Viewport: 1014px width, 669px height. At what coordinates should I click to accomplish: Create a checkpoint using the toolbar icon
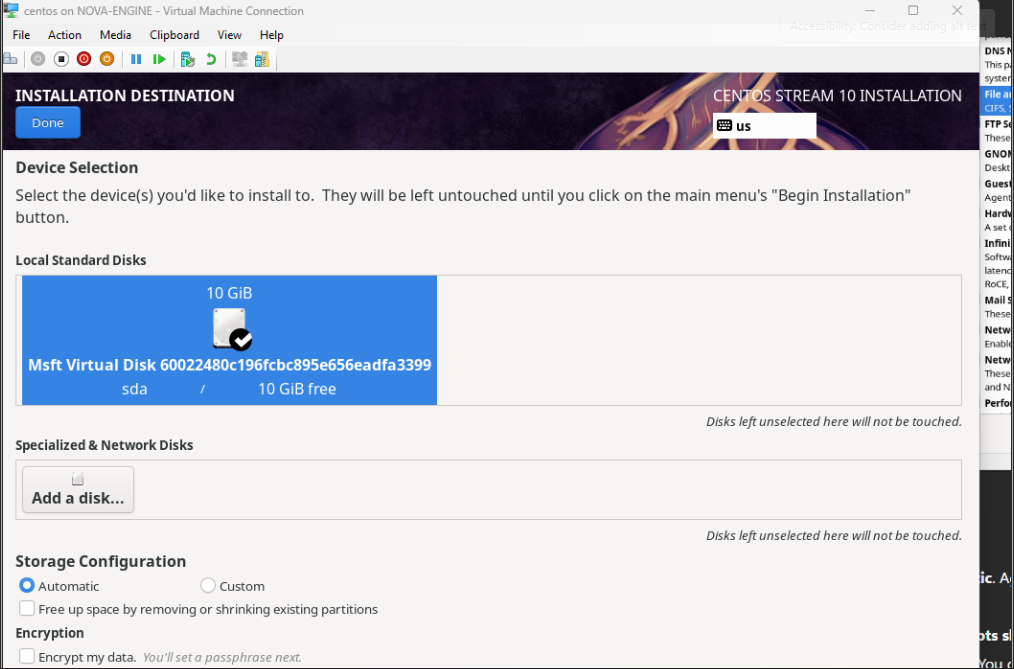click(x=187, y=59)
